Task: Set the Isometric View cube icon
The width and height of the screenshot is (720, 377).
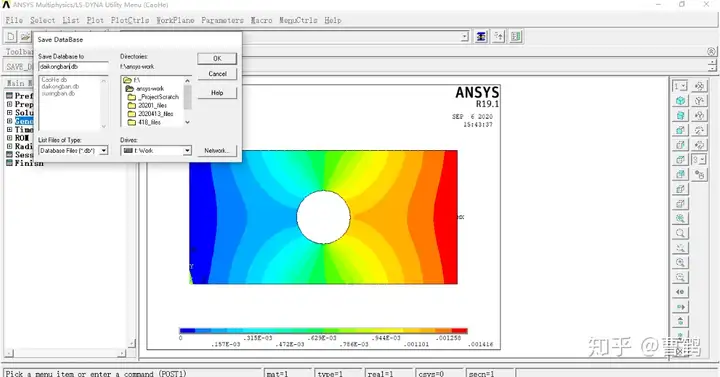Action: (x=681, y=101)
